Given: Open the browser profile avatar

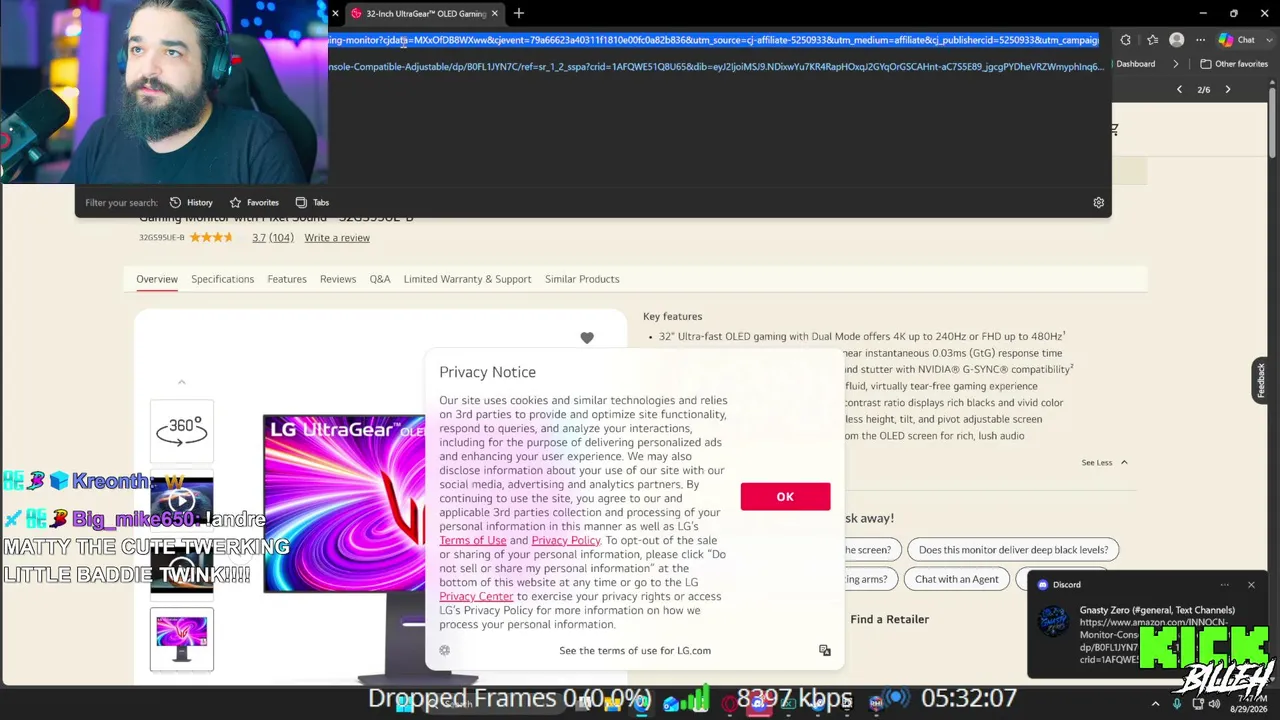Looking at the screenshot, I should click(x=1177, y=40).
